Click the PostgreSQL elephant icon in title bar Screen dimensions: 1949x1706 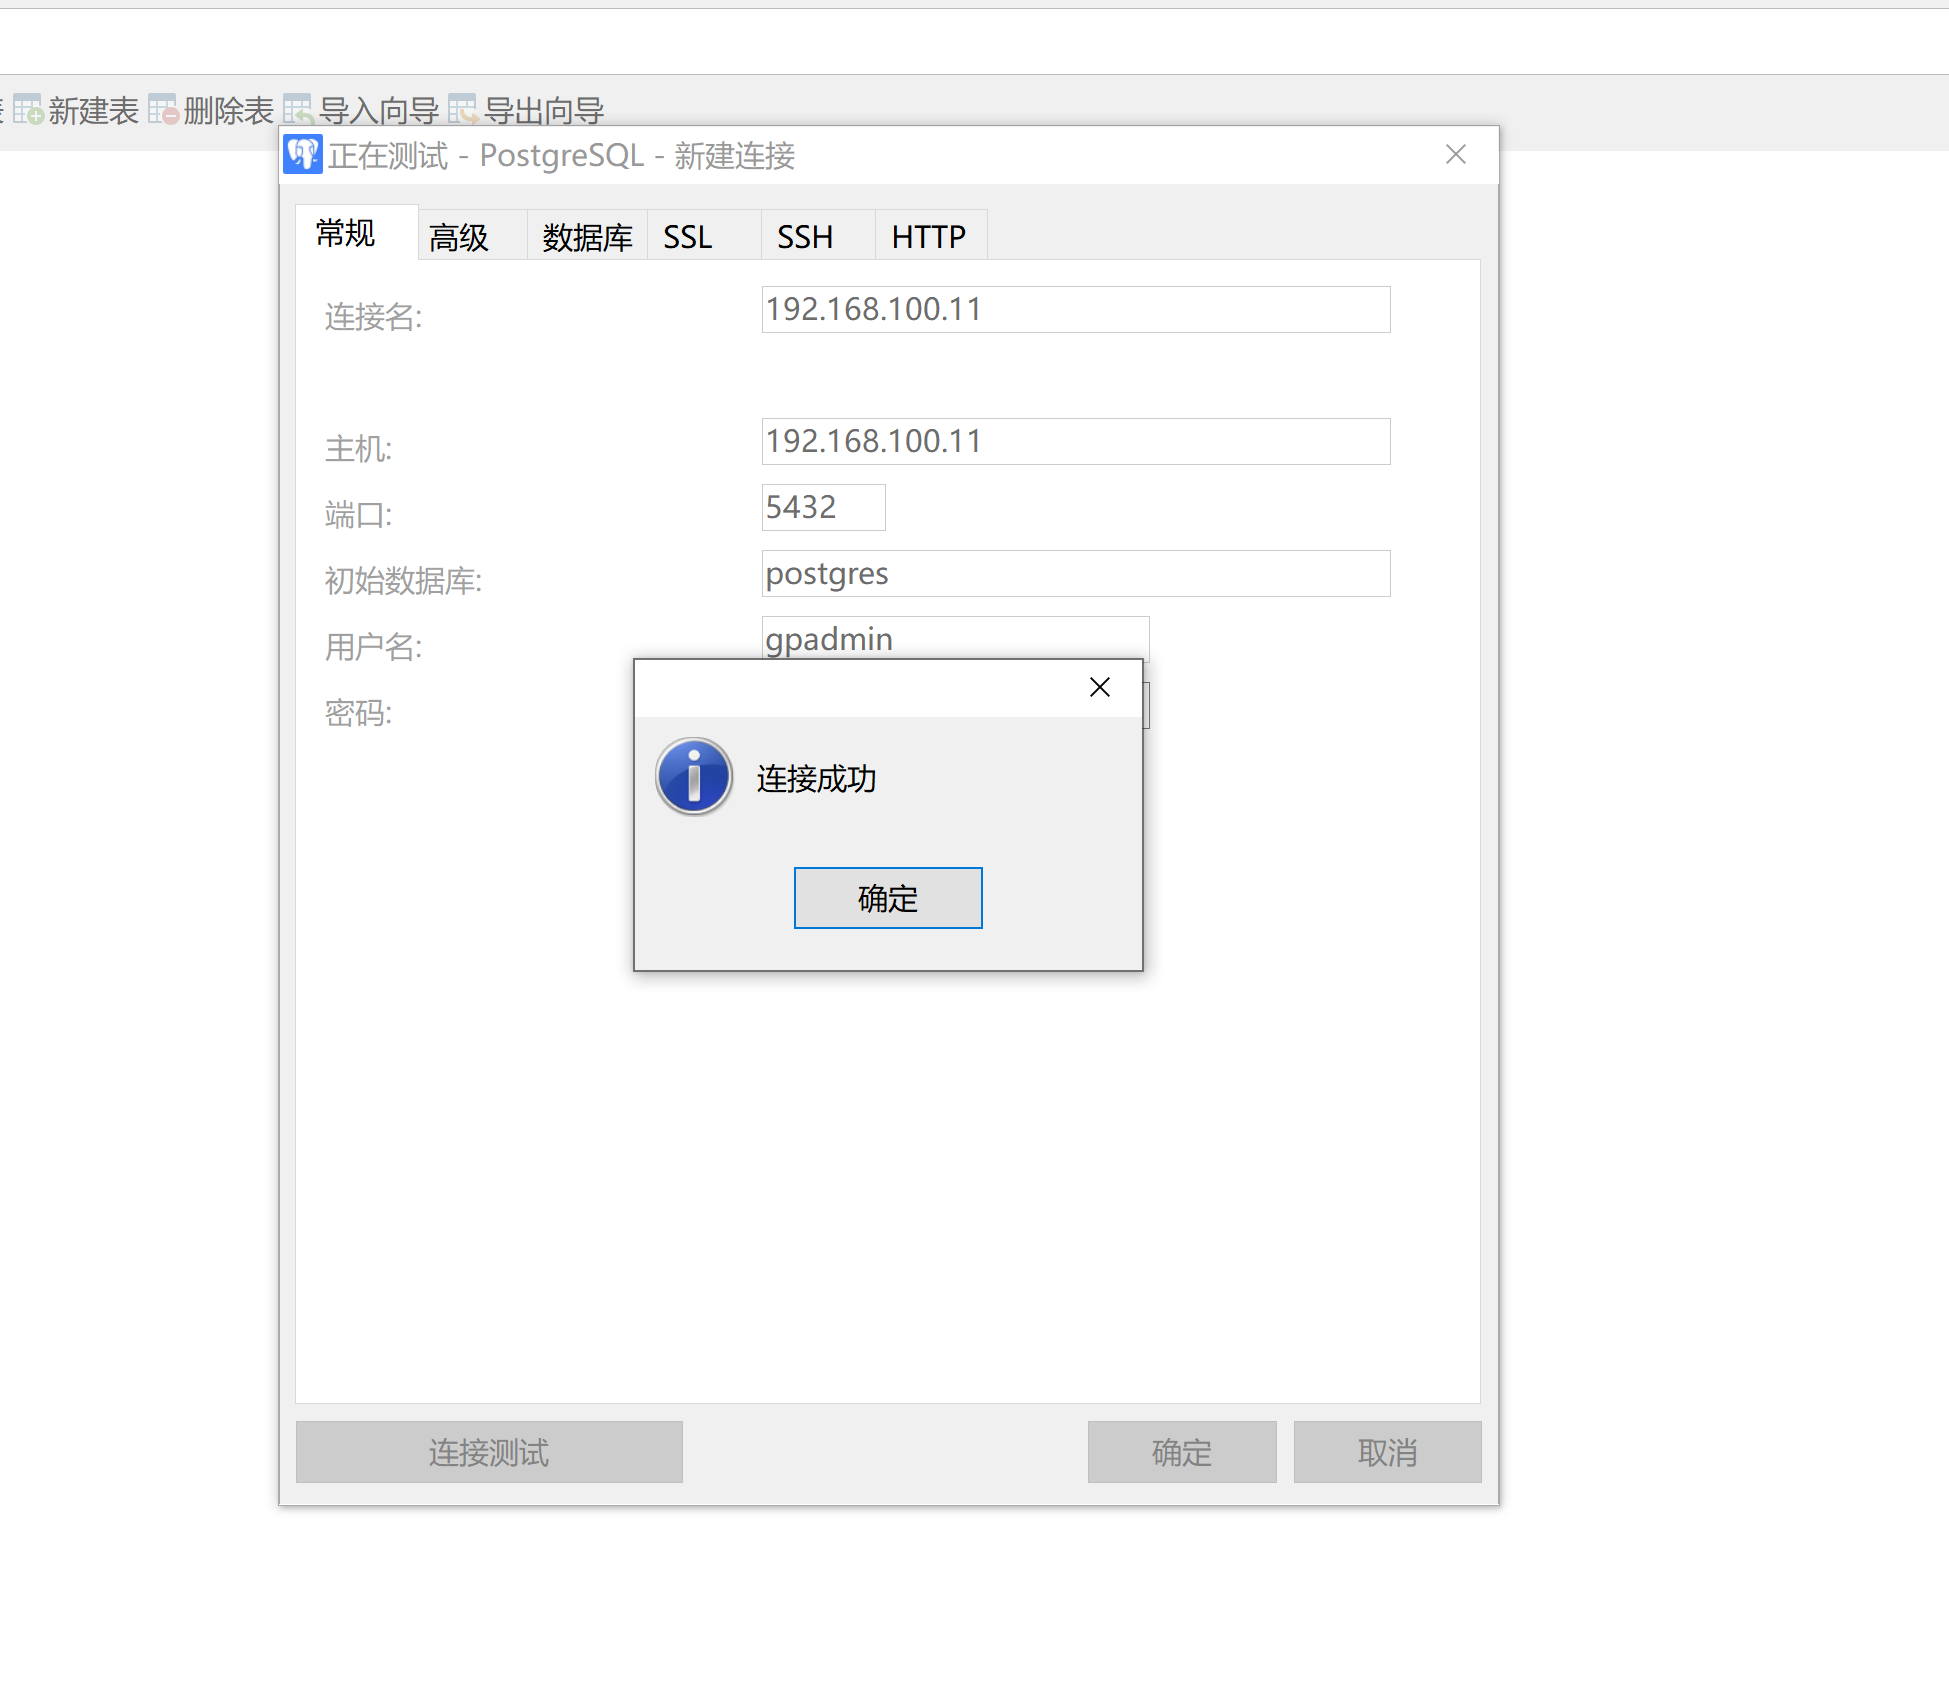tap(303, 155)
